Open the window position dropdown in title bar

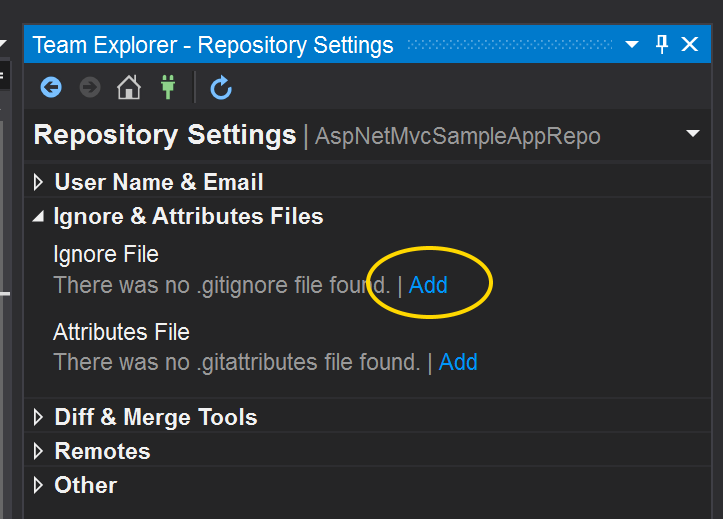pyautogui.click(x=632, y=45)
